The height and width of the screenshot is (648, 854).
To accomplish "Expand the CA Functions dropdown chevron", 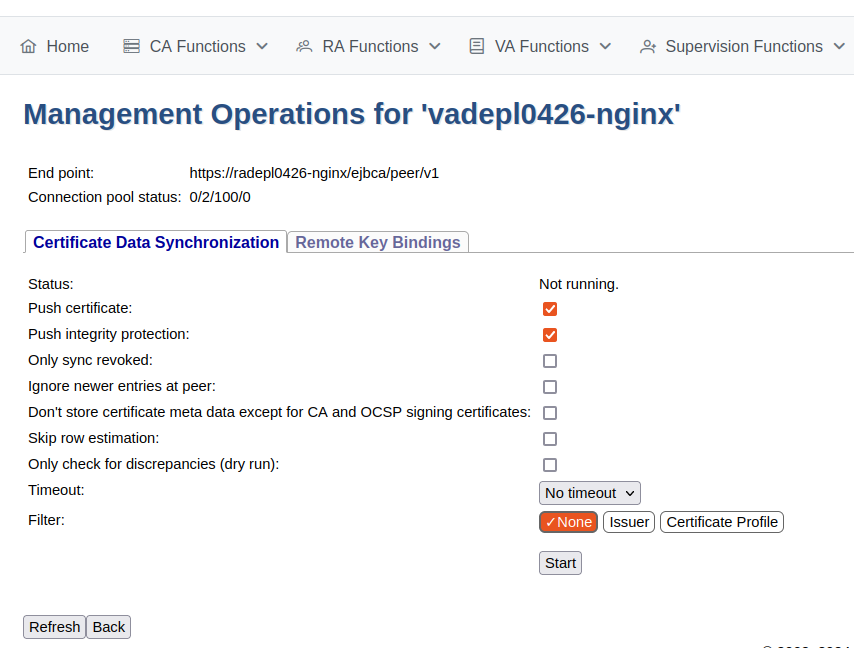I will (261, 46).
